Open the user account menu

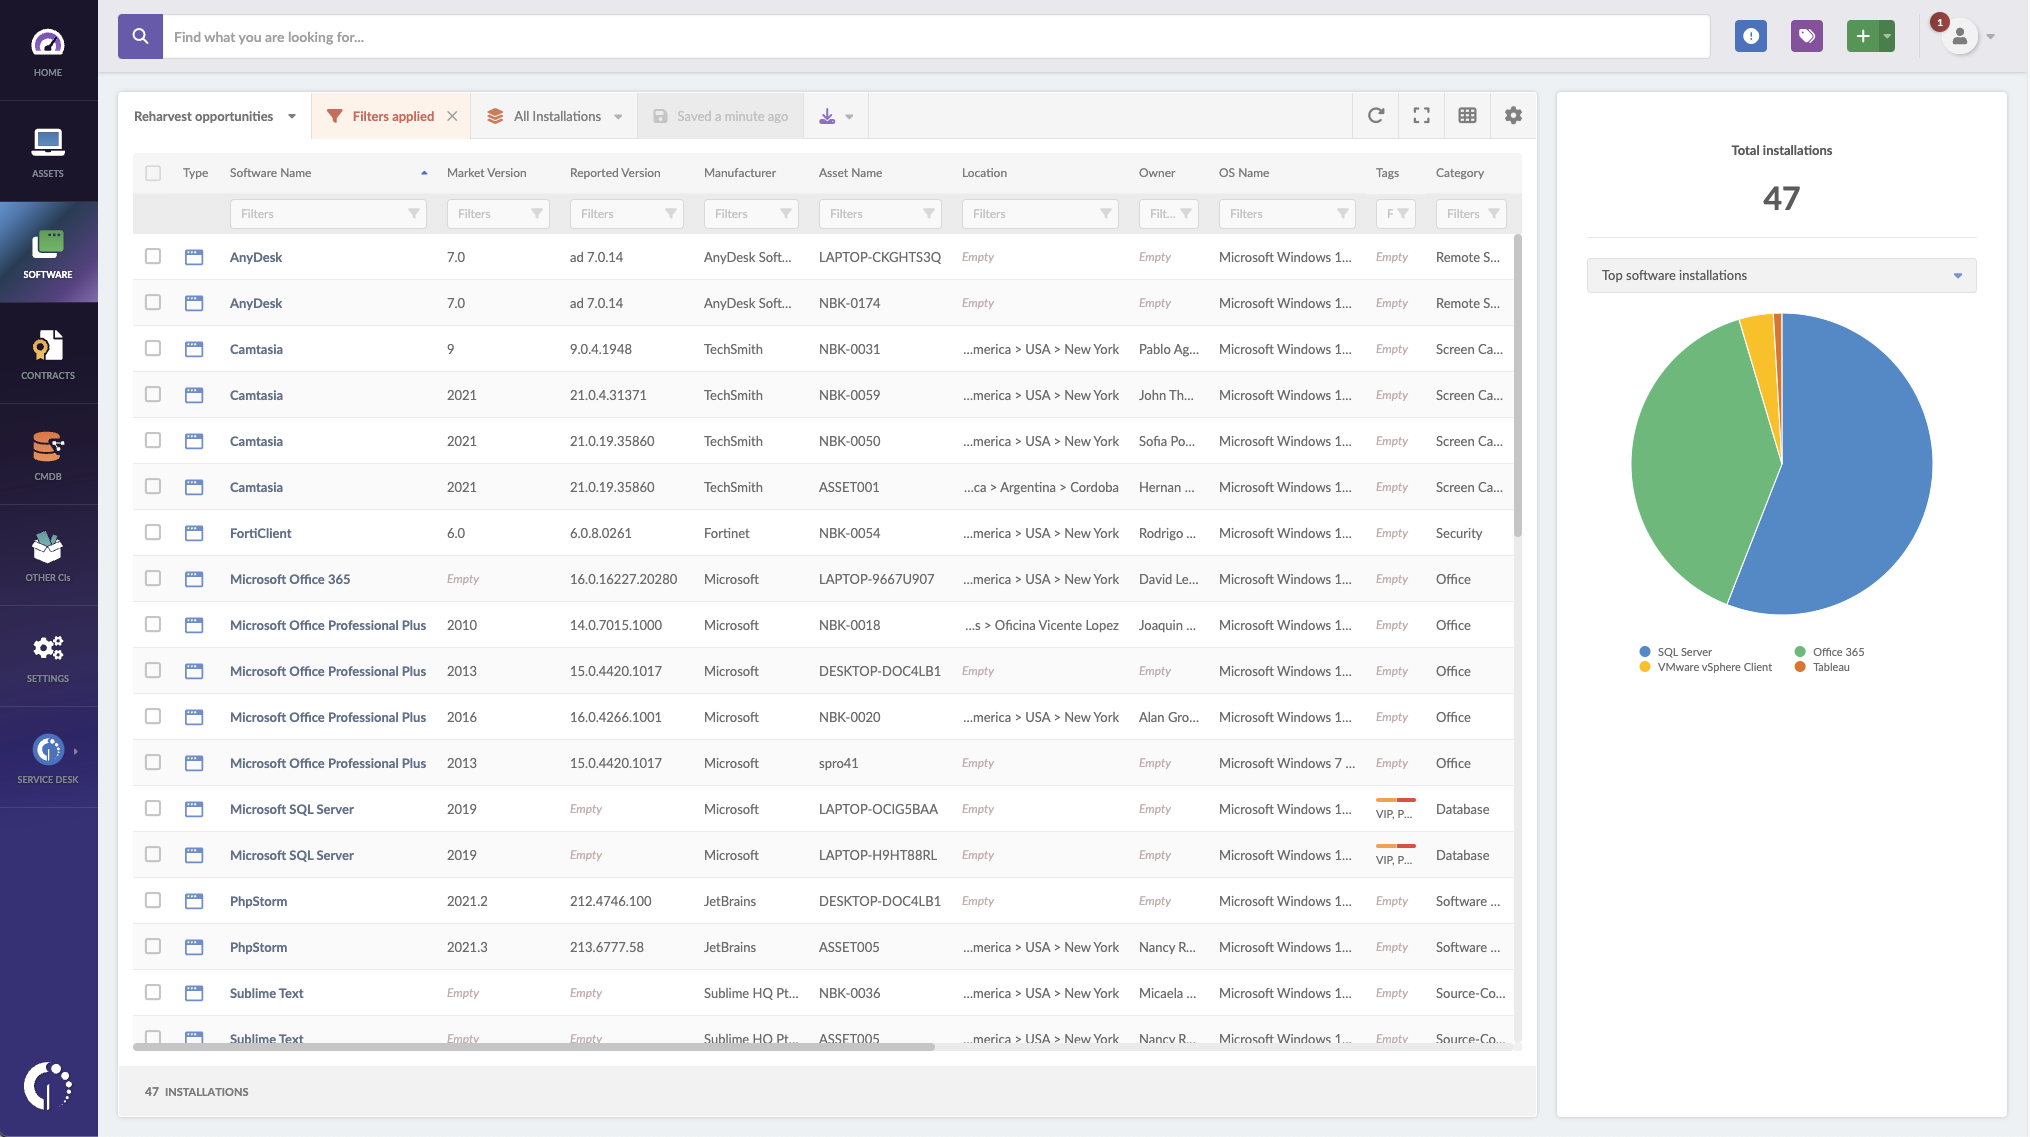coord(1960,36)
